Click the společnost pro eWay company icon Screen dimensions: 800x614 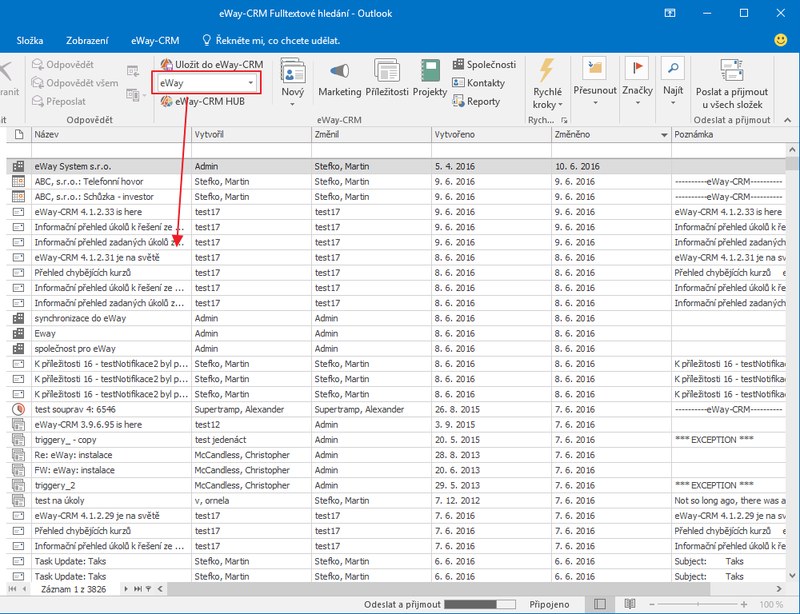click(18, 349)
